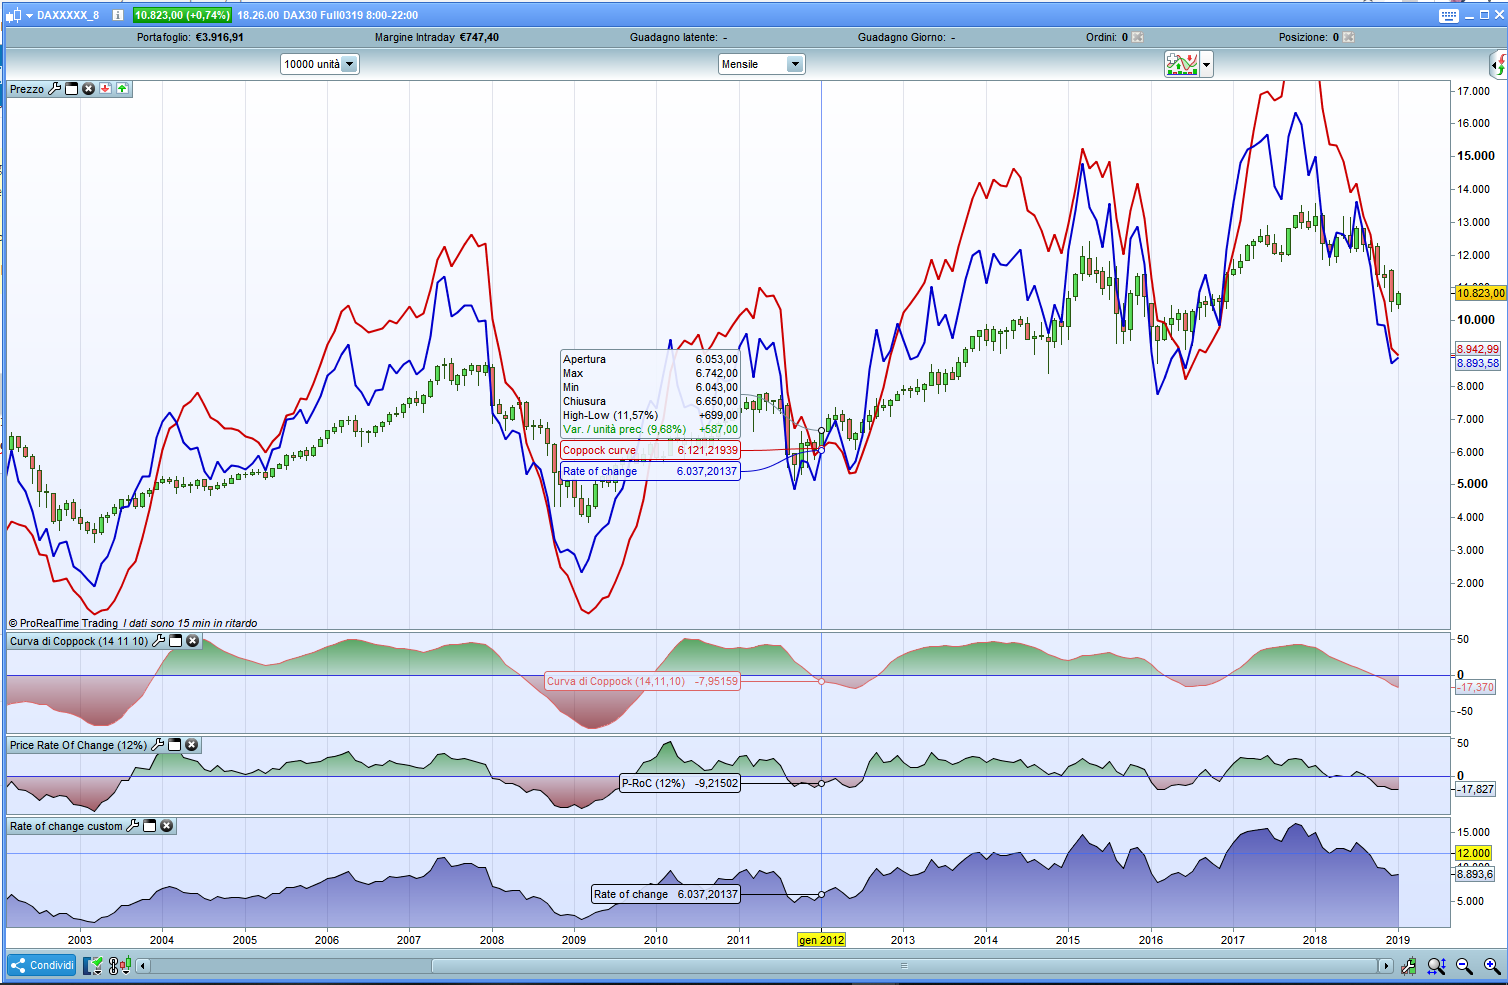Click the zoom-to-area magnifier with arrows icon

[1437, 966]
